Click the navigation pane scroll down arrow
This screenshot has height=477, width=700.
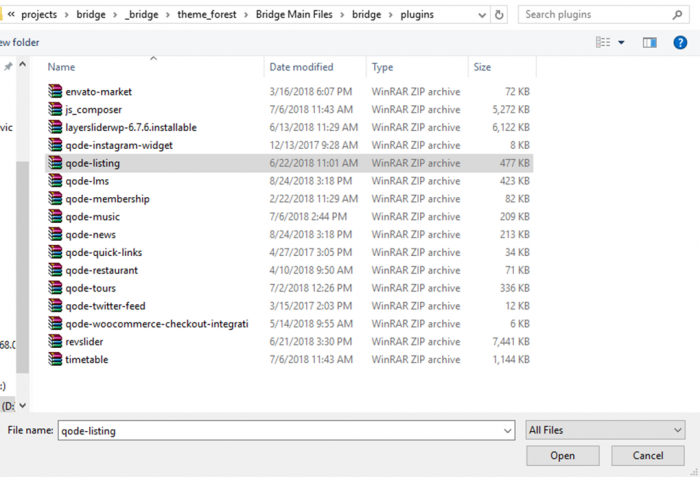click(x=23, y=406)
